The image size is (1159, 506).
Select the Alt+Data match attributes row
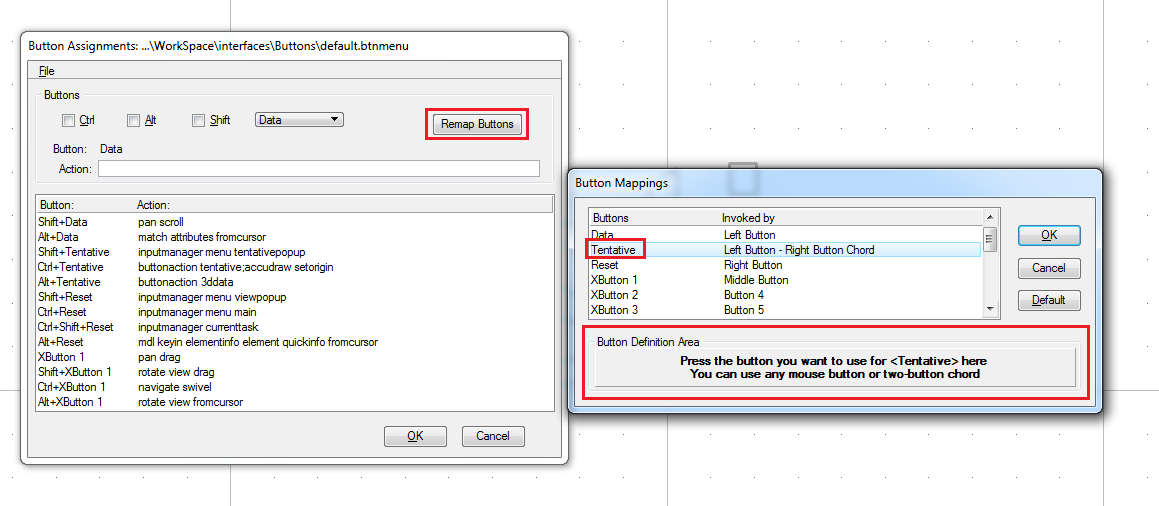(294, 236)
